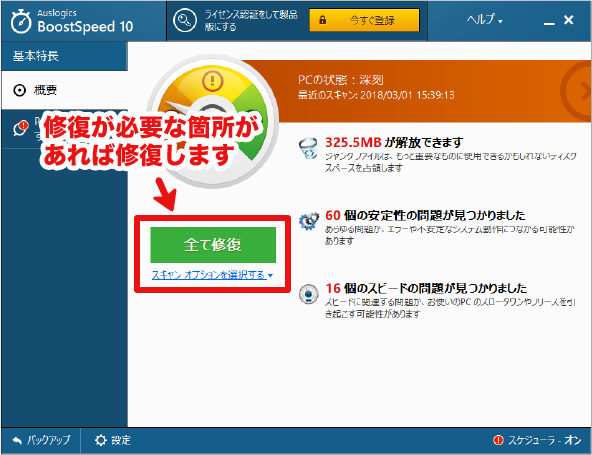The image size is (592, 455).
Task: Click the license key magnifier icon
Action: tap(185, 20)
